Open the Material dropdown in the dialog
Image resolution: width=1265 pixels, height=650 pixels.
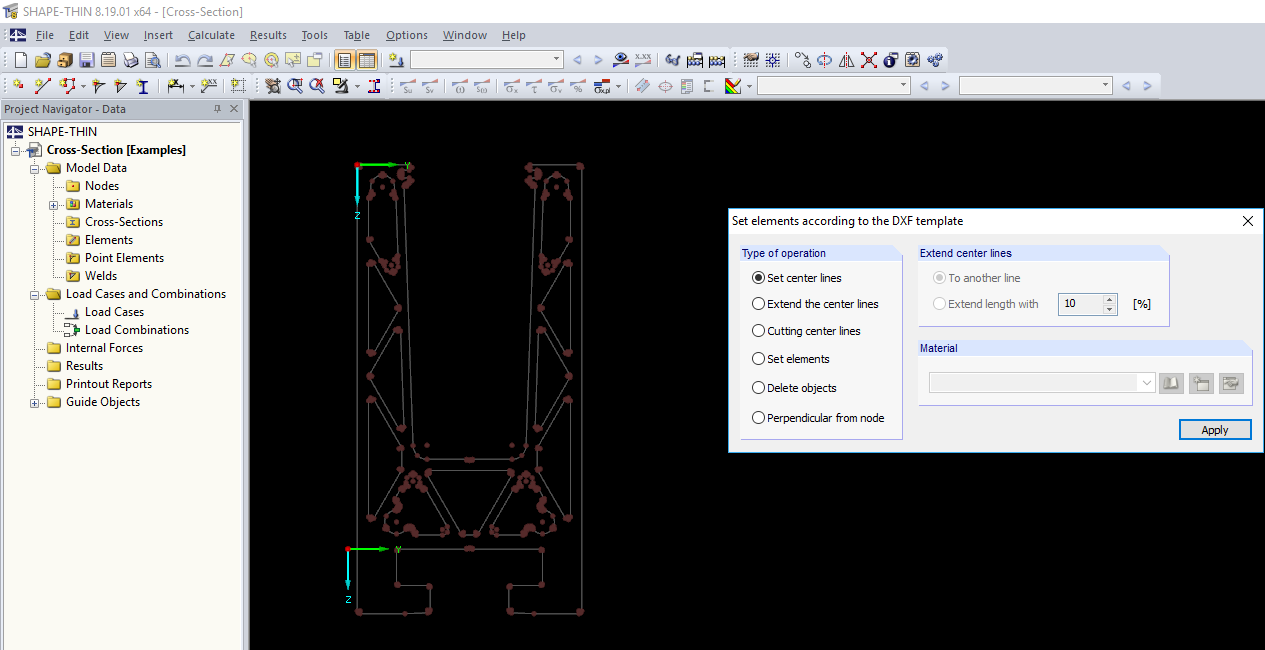coord(1145,382)
